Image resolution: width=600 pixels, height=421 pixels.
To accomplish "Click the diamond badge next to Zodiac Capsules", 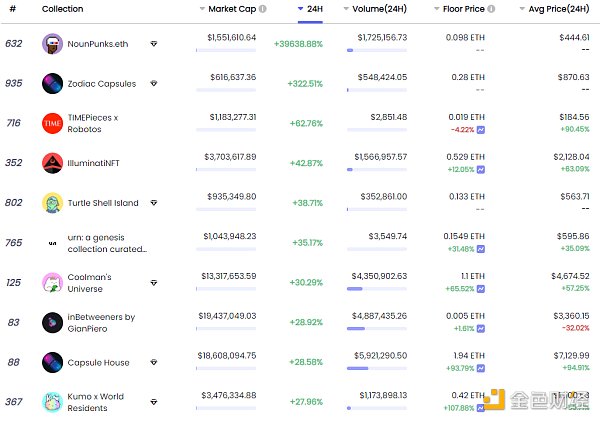I will [x=153, y=84].
